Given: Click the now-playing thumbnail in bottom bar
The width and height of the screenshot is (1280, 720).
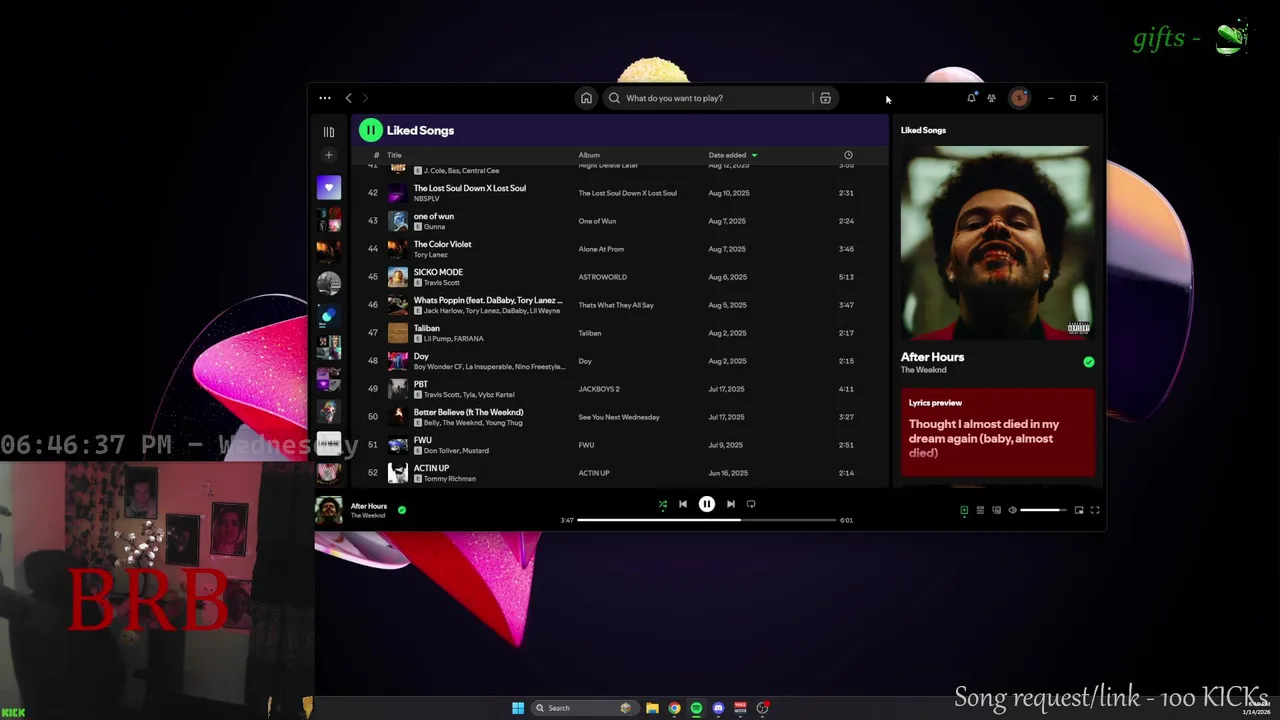Looking at the screenshot, I should 328,510.
